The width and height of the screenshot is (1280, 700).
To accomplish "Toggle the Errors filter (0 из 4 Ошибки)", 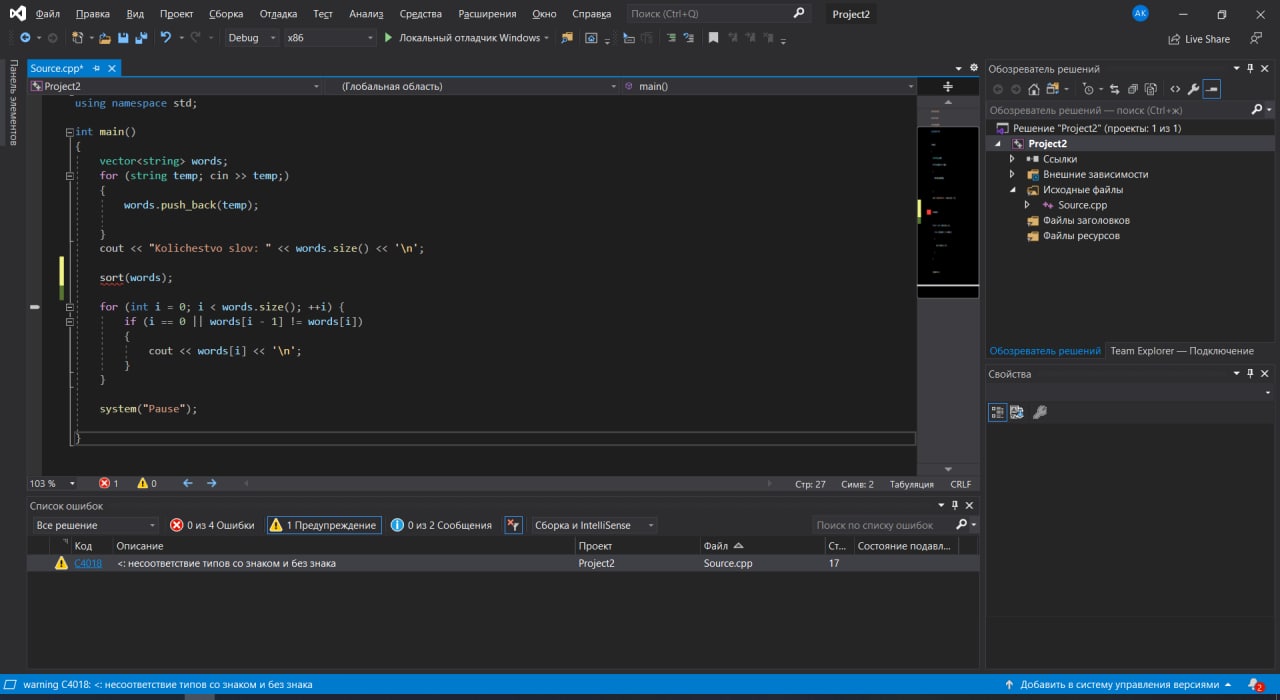I will click(x=212, y=525).
